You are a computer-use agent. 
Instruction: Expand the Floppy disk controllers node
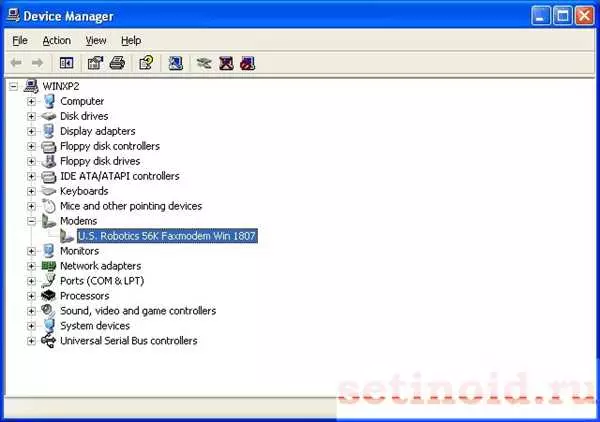click(x=31, y=146)
